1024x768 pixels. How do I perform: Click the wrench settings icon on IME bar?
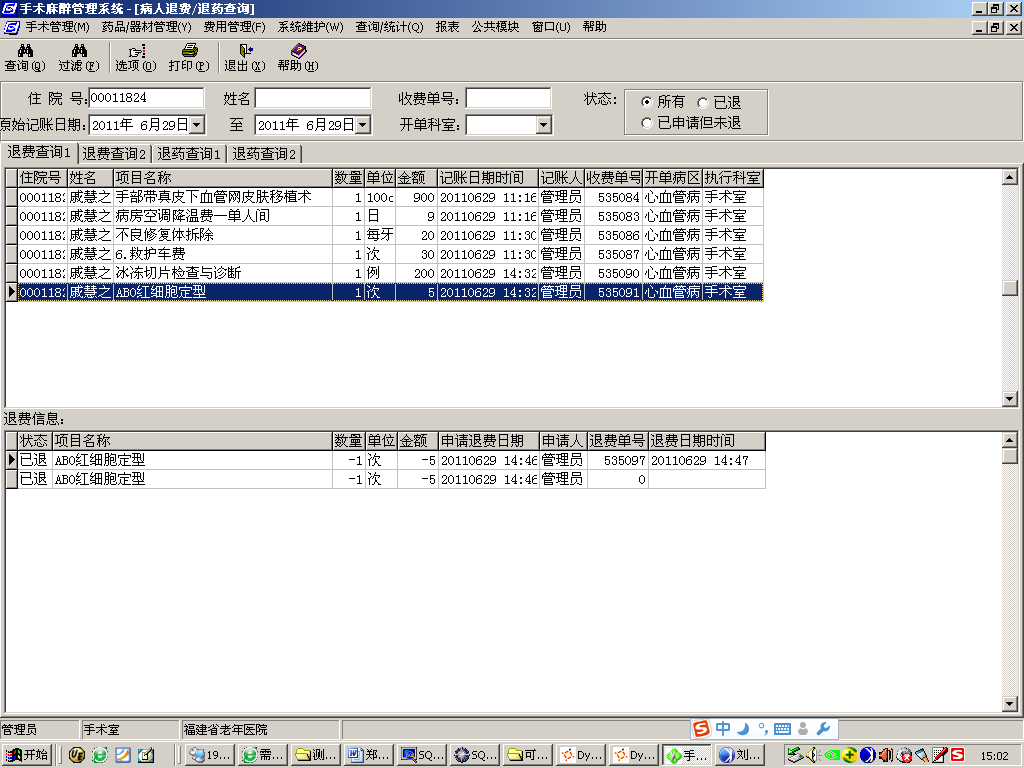pos(824,729)
